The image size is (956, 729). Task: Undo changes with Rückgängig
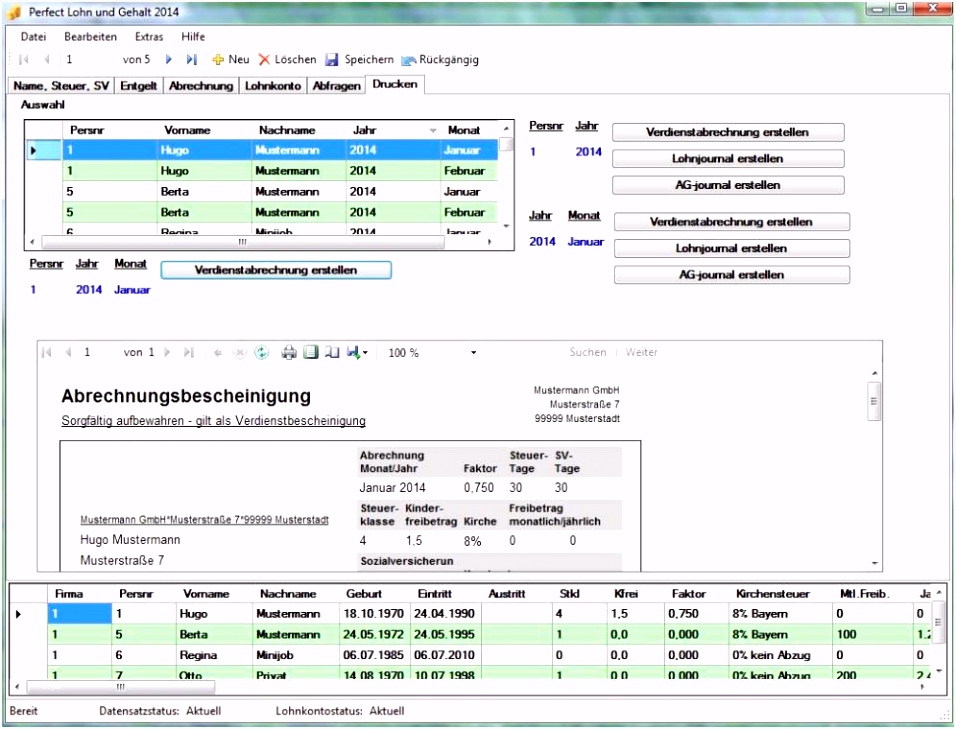440,60
